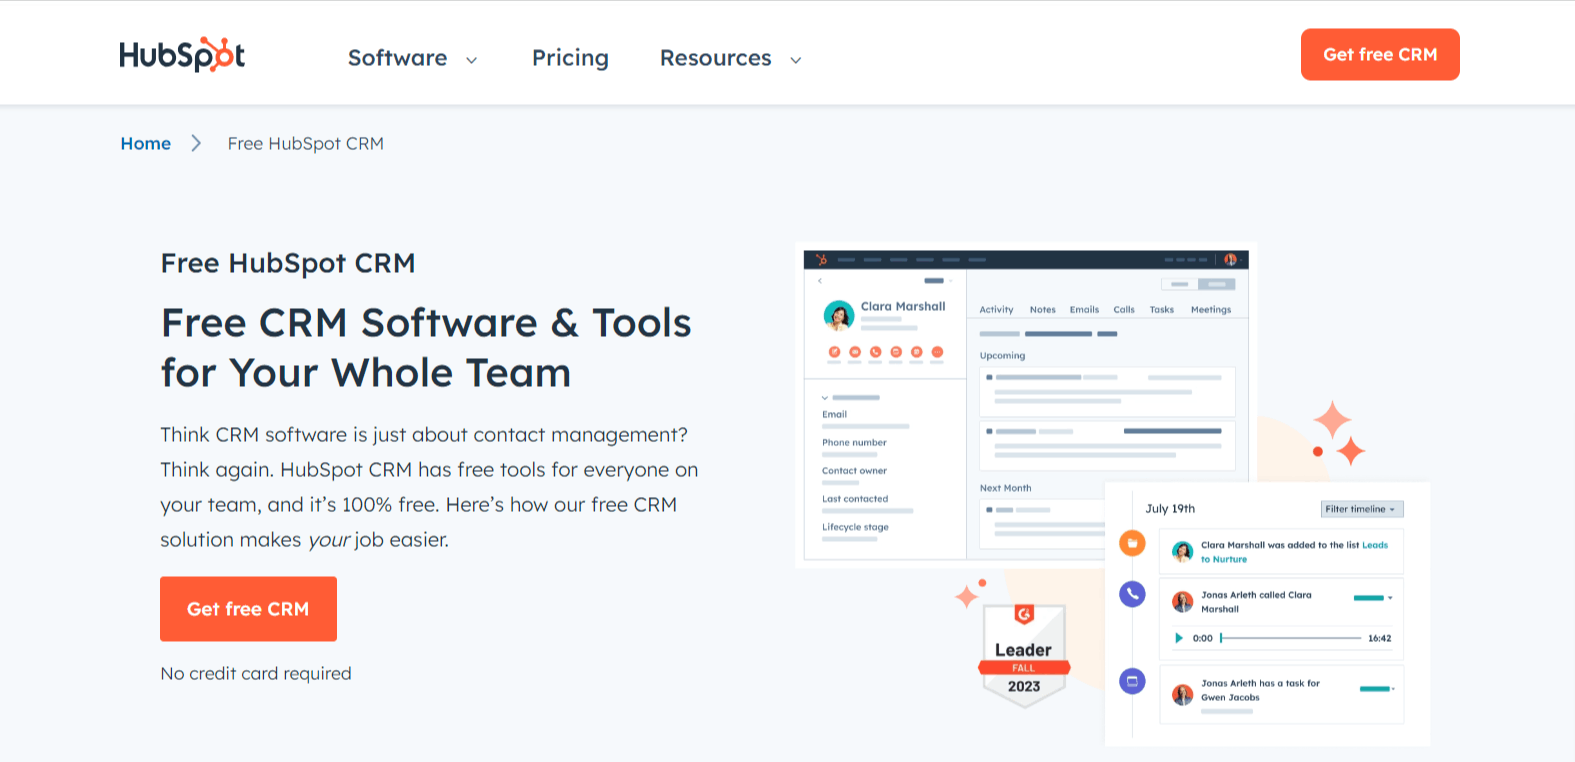Image resolution: width=1575 pixels, height=762 pixels.
Task: Select the Free HubSpot CRM breadcrumb text
Action: point(306,143)
